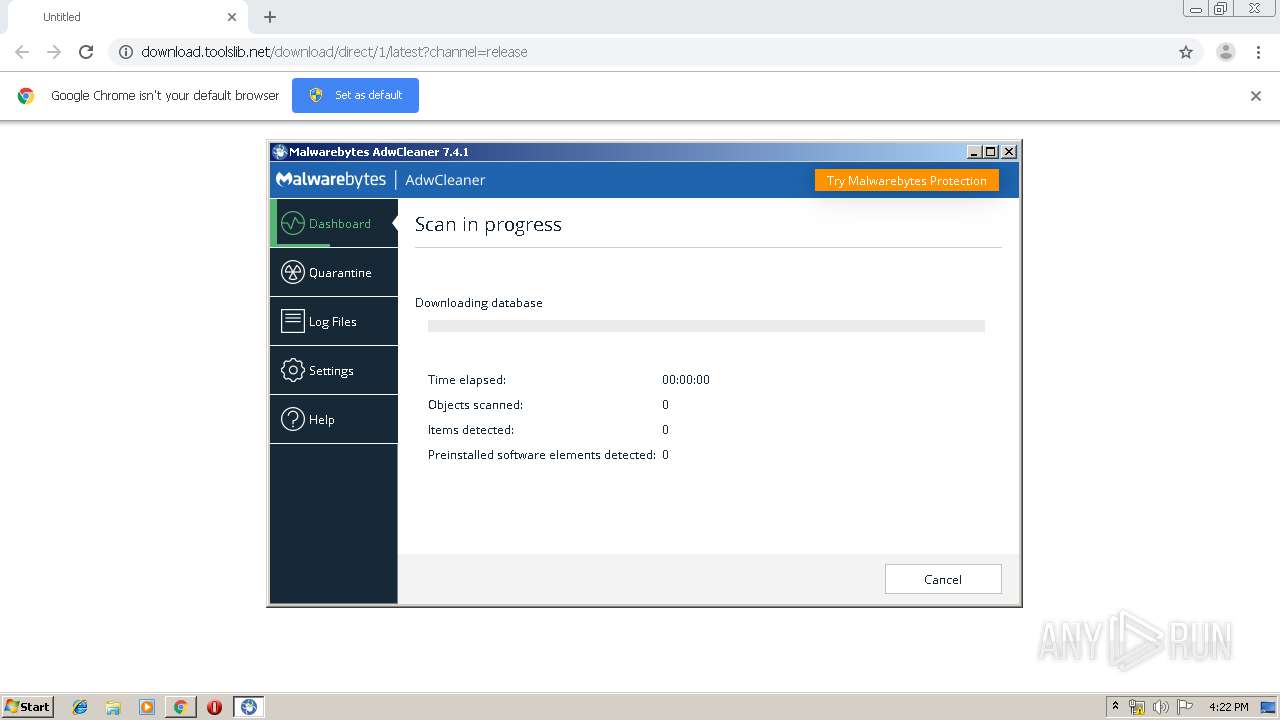The height and width of the screenshot is (720, 1280).
Task: Bookmark this page with star icon
Action: [x=1186, y=52]
